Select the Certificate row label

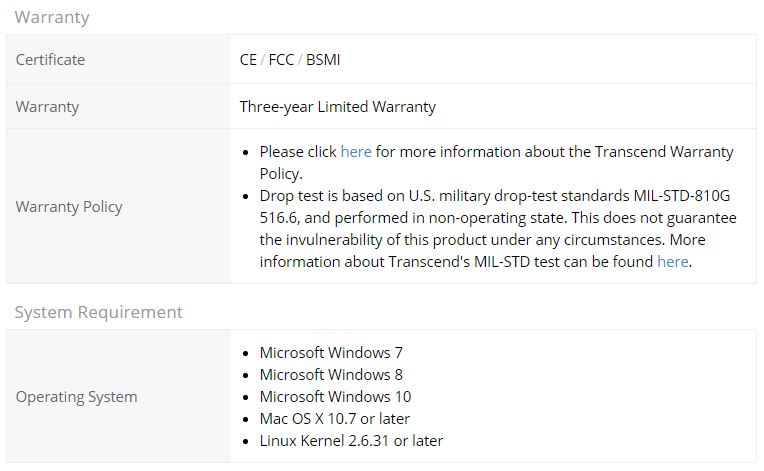(50, 59)
